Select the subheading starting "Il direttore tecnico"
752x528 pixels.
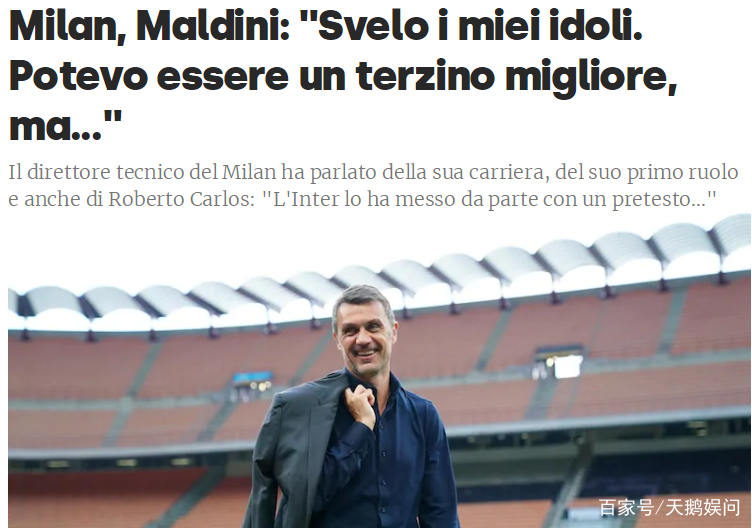373,185
